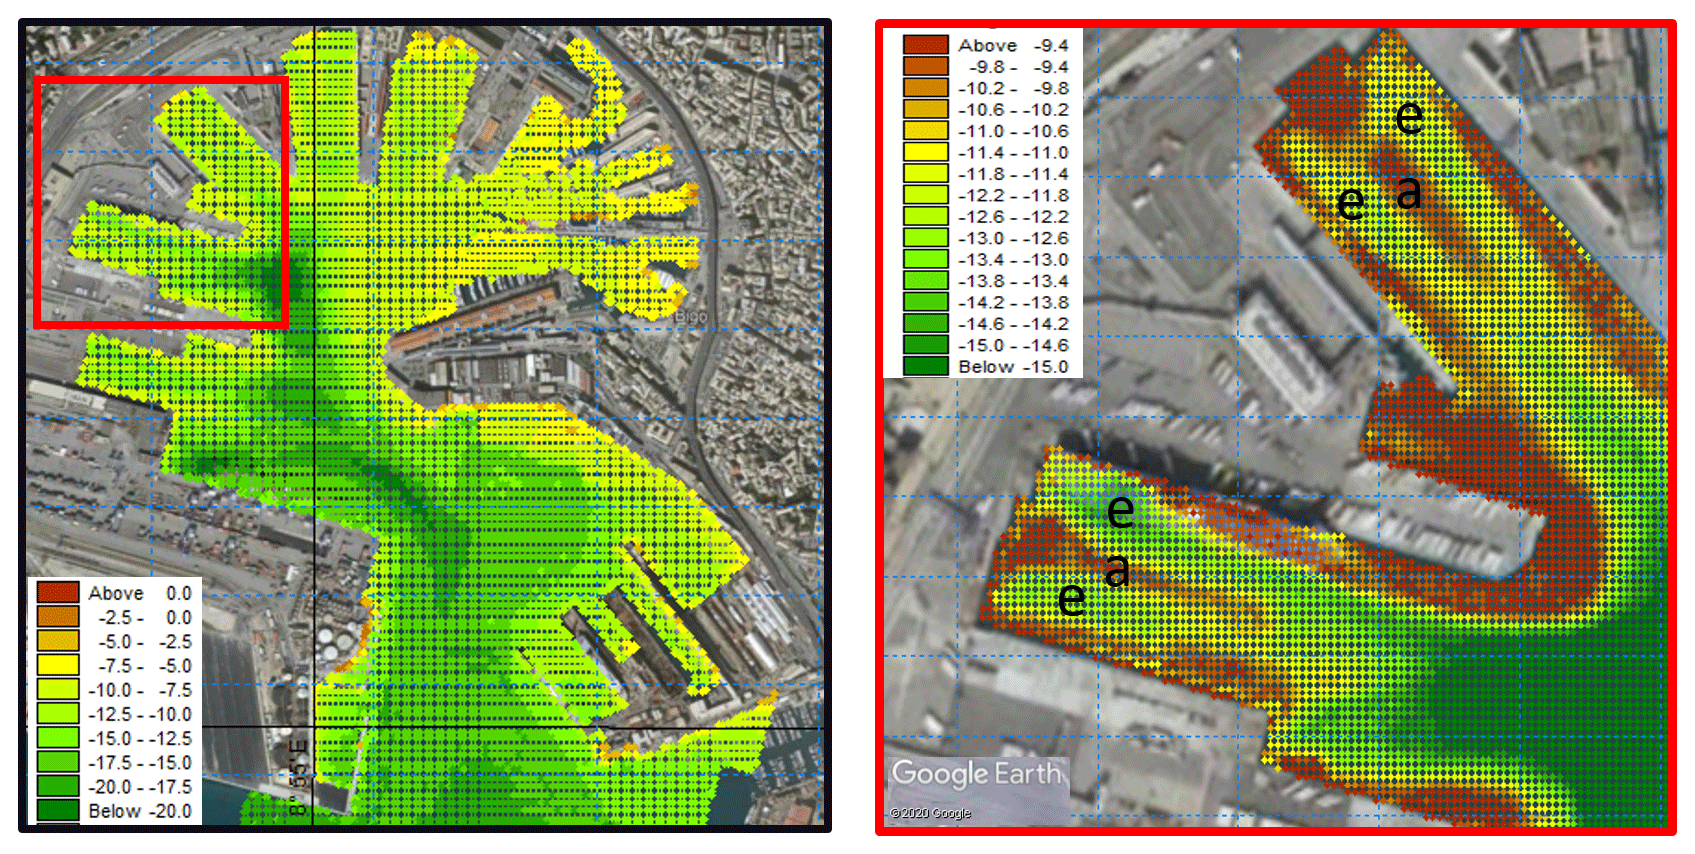Click the lower 'a' marker in the right map

tap(1117, 571)
